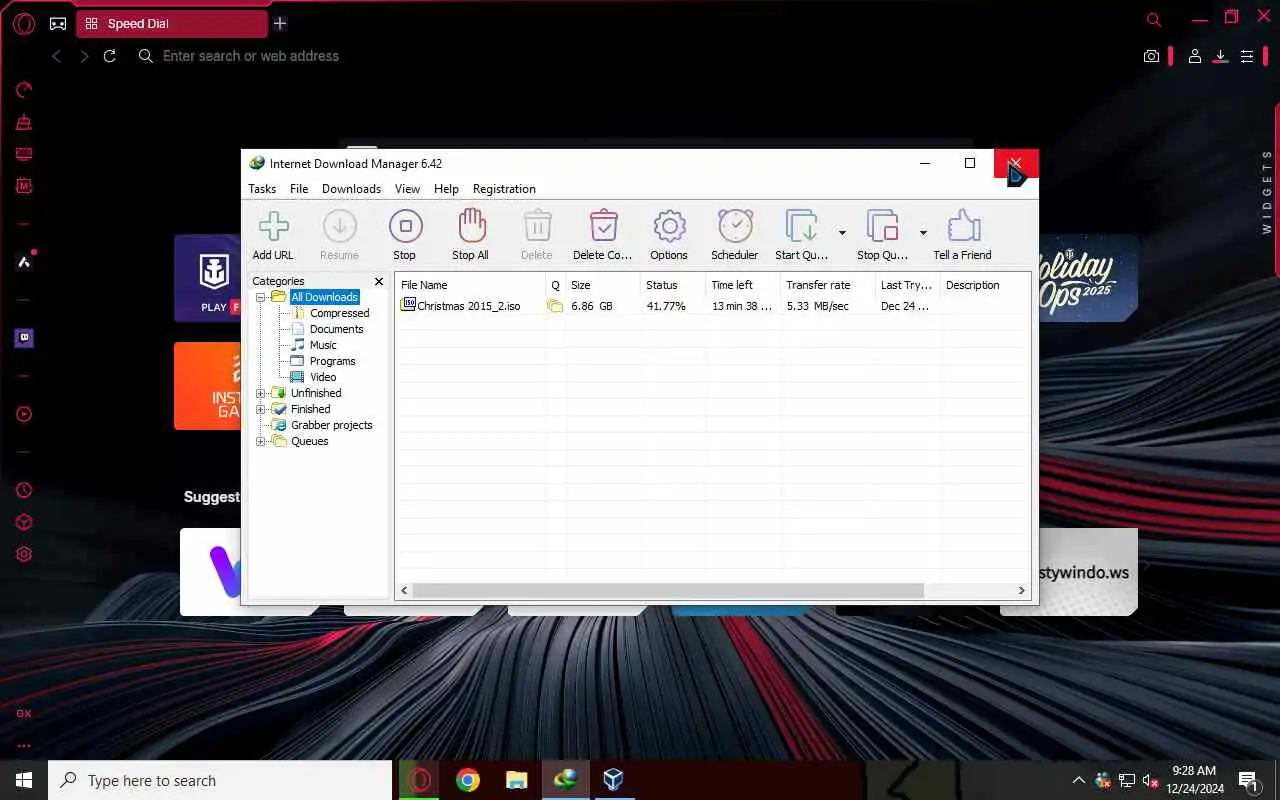Select the Grabber projects item
Screen dimensions: 1280x800
click(331, 425)
